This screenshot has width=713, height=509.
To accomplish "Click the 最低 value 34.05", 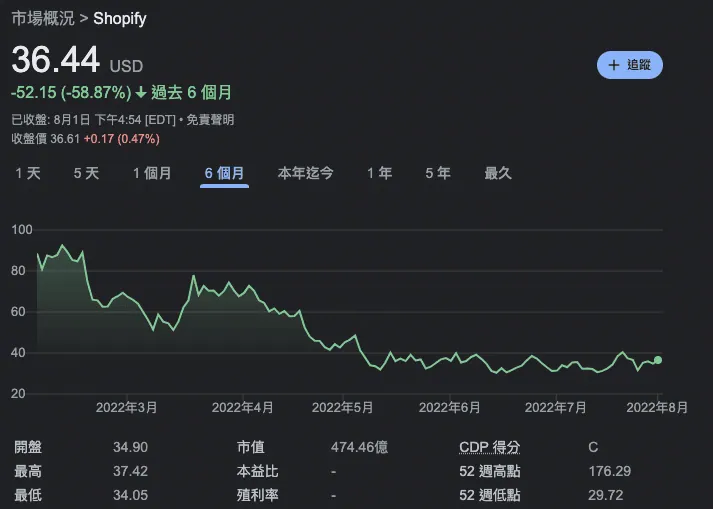I will (131, 495).
